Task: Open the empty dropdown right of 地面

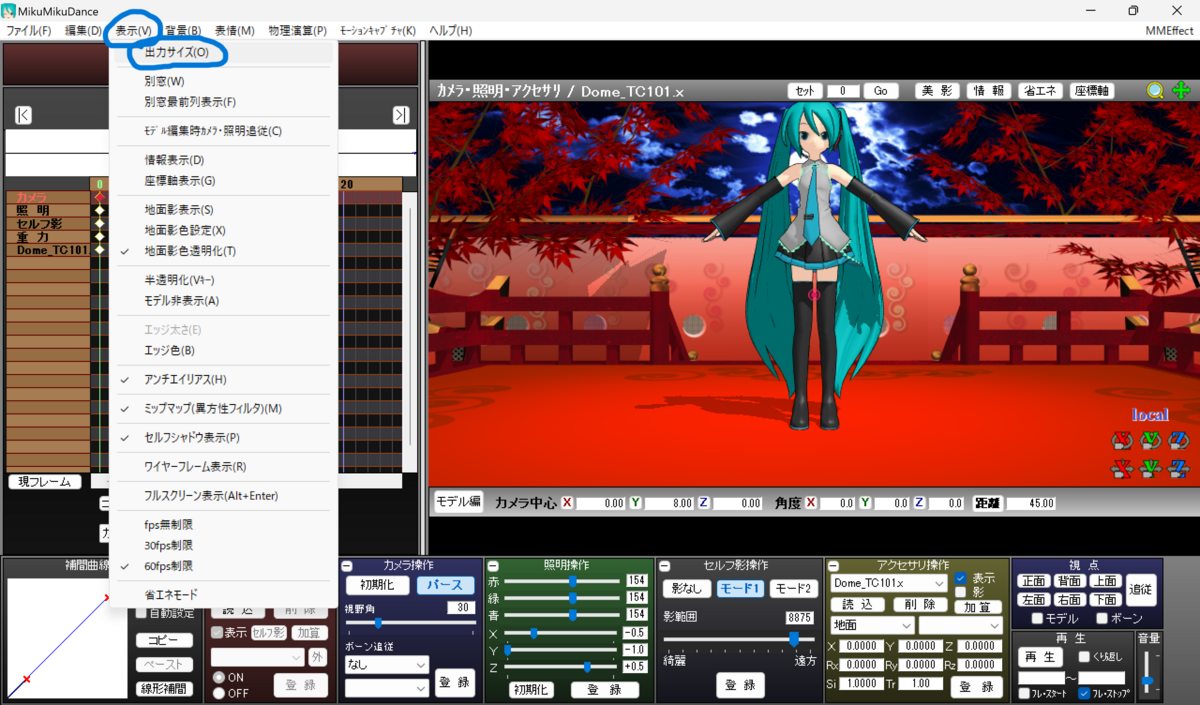Action: (x=960, y=625)
